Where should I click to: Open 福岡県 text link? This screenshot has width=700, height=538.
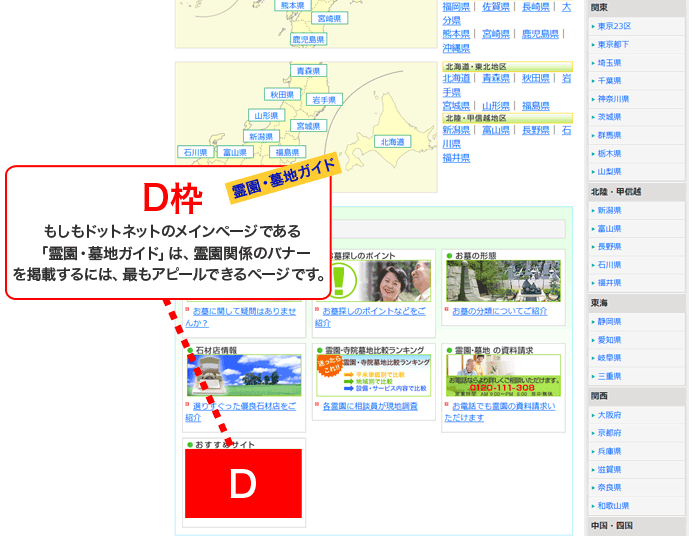(x=456, y=7)
